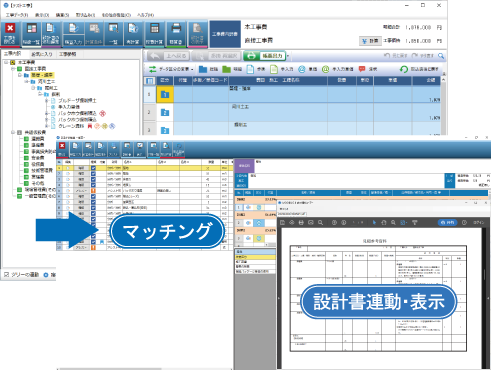
Task: Select 安全費 in the tree
Action: (38, 158)
